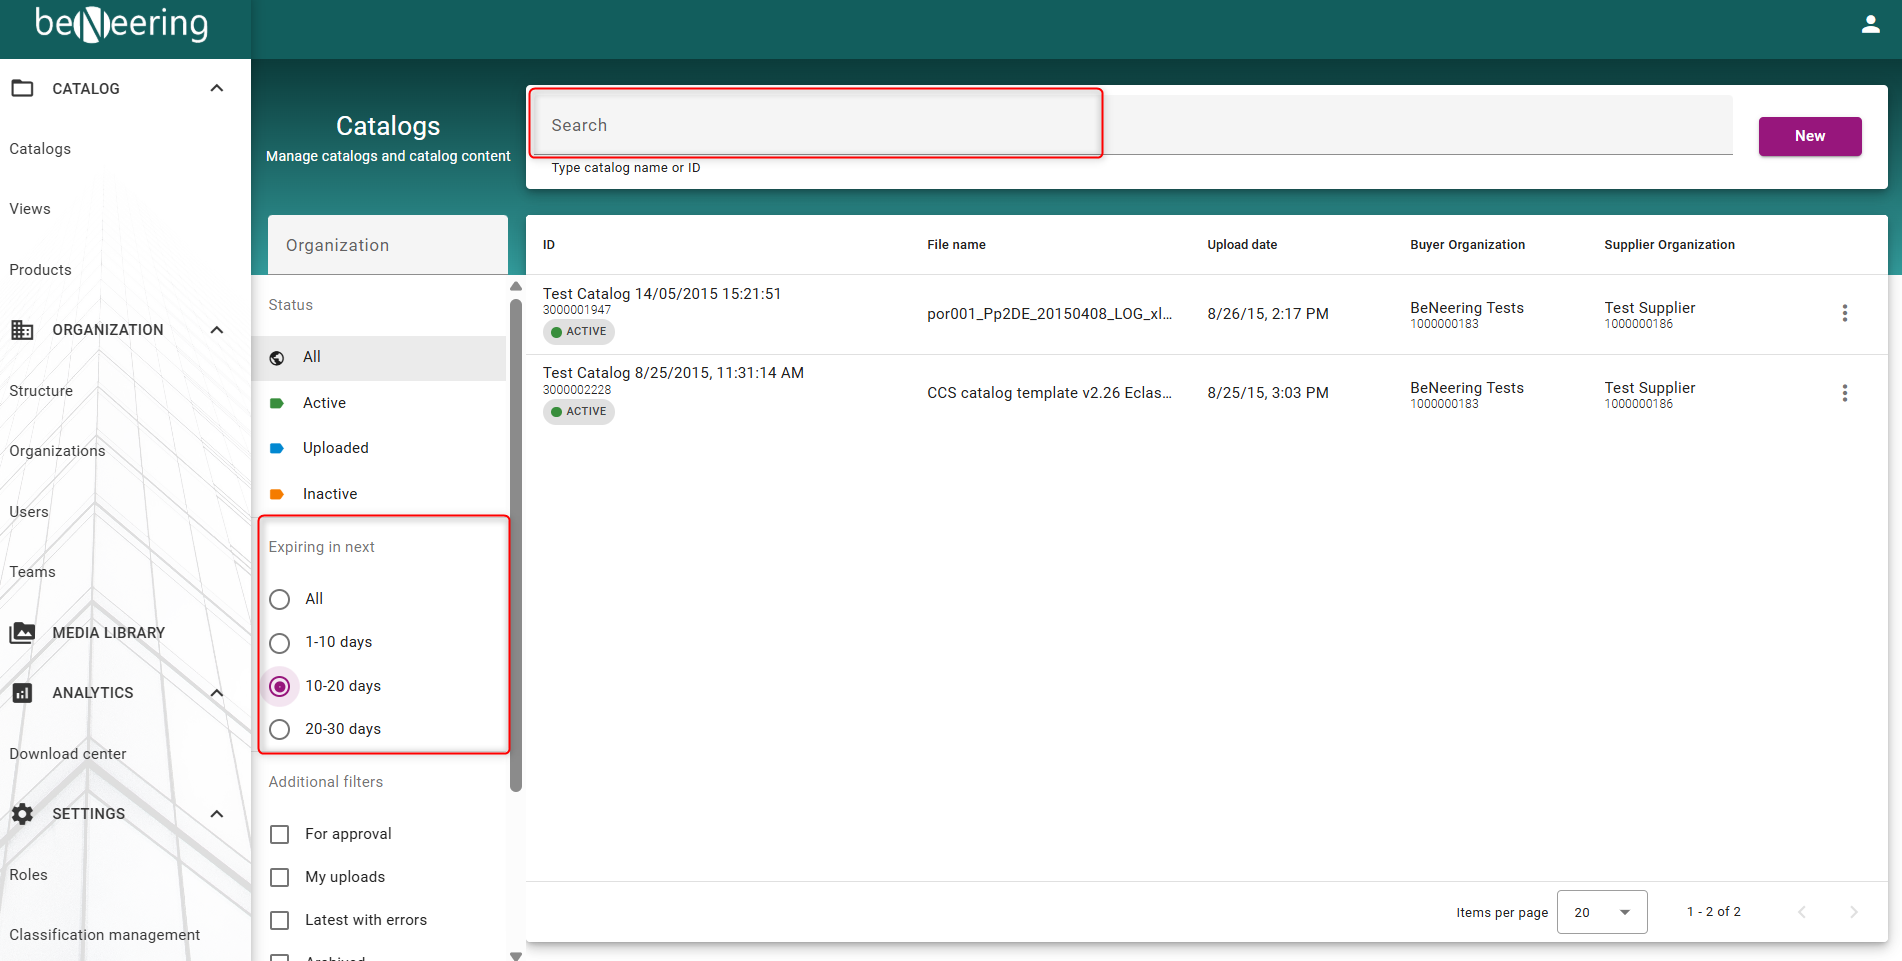This screenshot has height=961, width=1902.
Task: Click the Settings gear icon
Action: [x=22, y=814]
